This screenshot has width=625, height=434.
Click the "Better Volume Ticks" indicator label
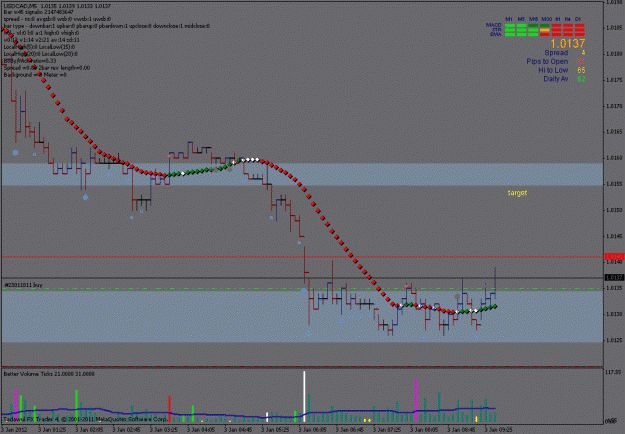(x=49, y=374)
